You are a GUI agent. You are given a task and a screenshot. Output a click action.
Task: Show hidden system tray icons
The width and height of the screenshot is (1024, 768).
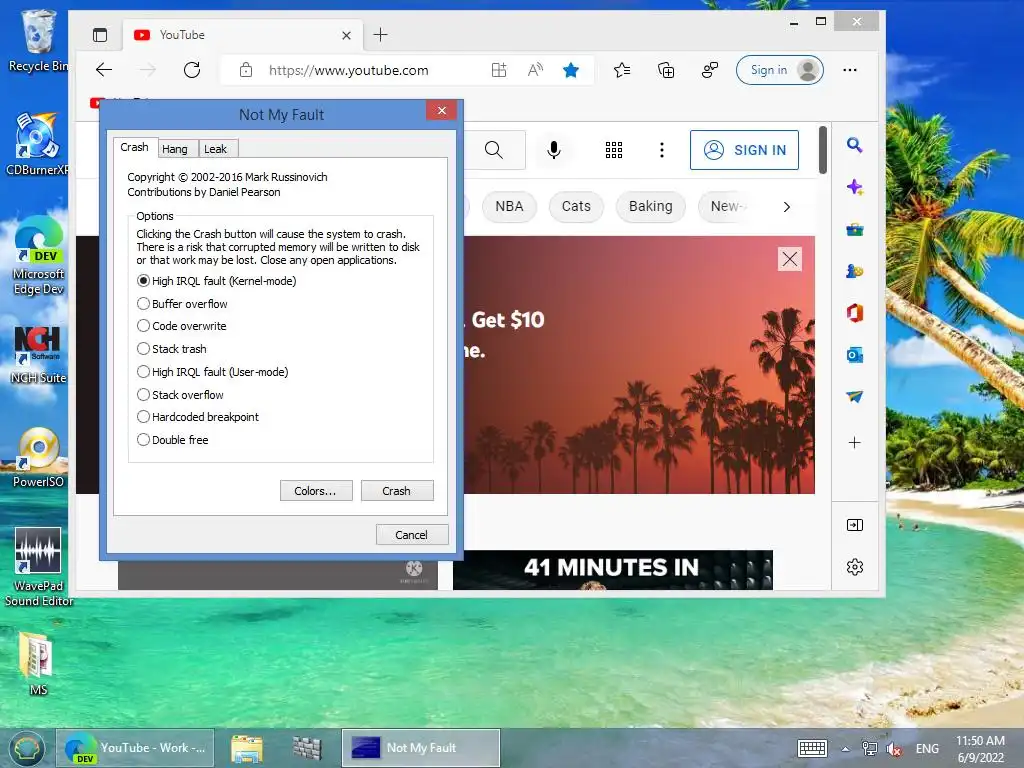[x=845, y=749]
